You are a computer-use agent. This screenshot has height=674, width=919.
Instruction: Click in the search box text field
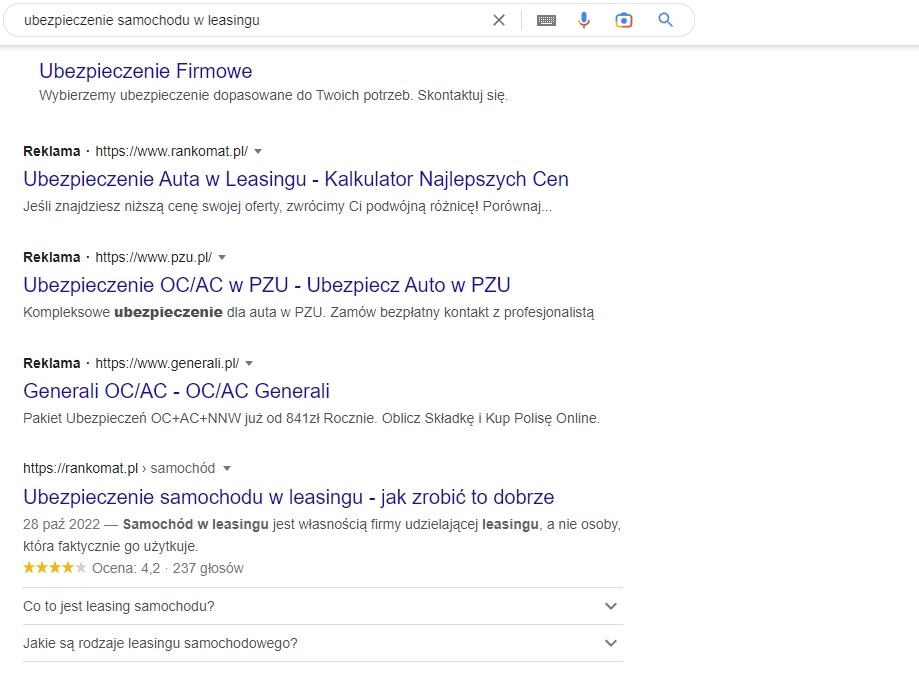coord(252,21)
